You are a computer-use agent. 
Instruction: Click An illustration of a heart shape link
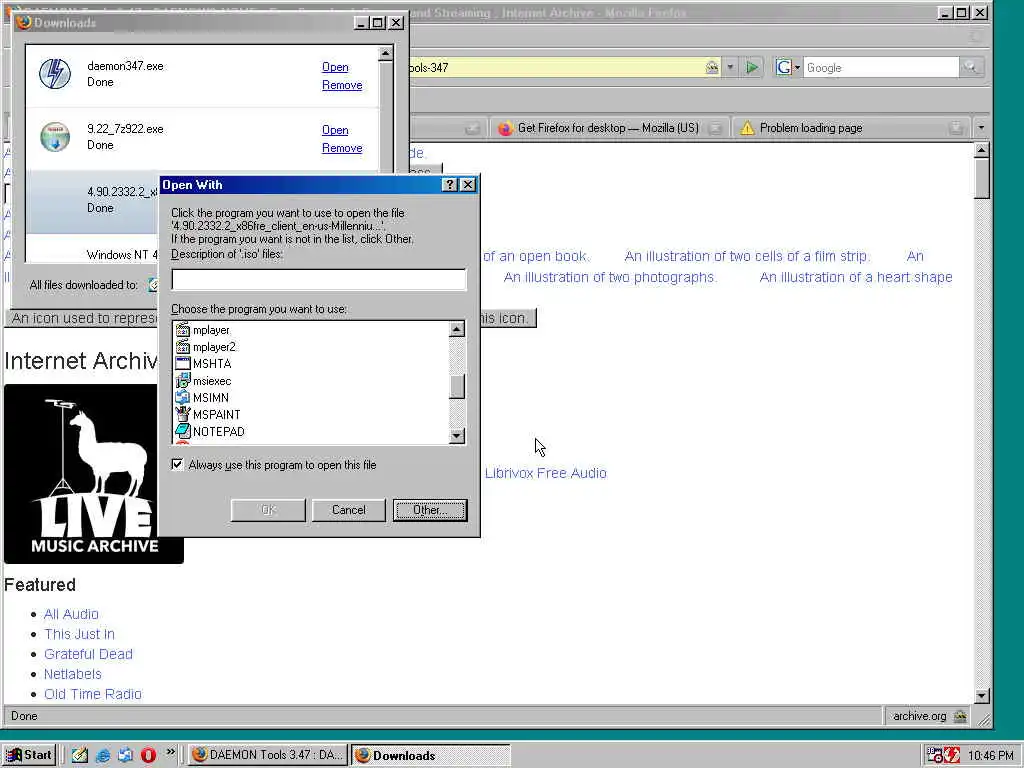(x=856, y=277)
